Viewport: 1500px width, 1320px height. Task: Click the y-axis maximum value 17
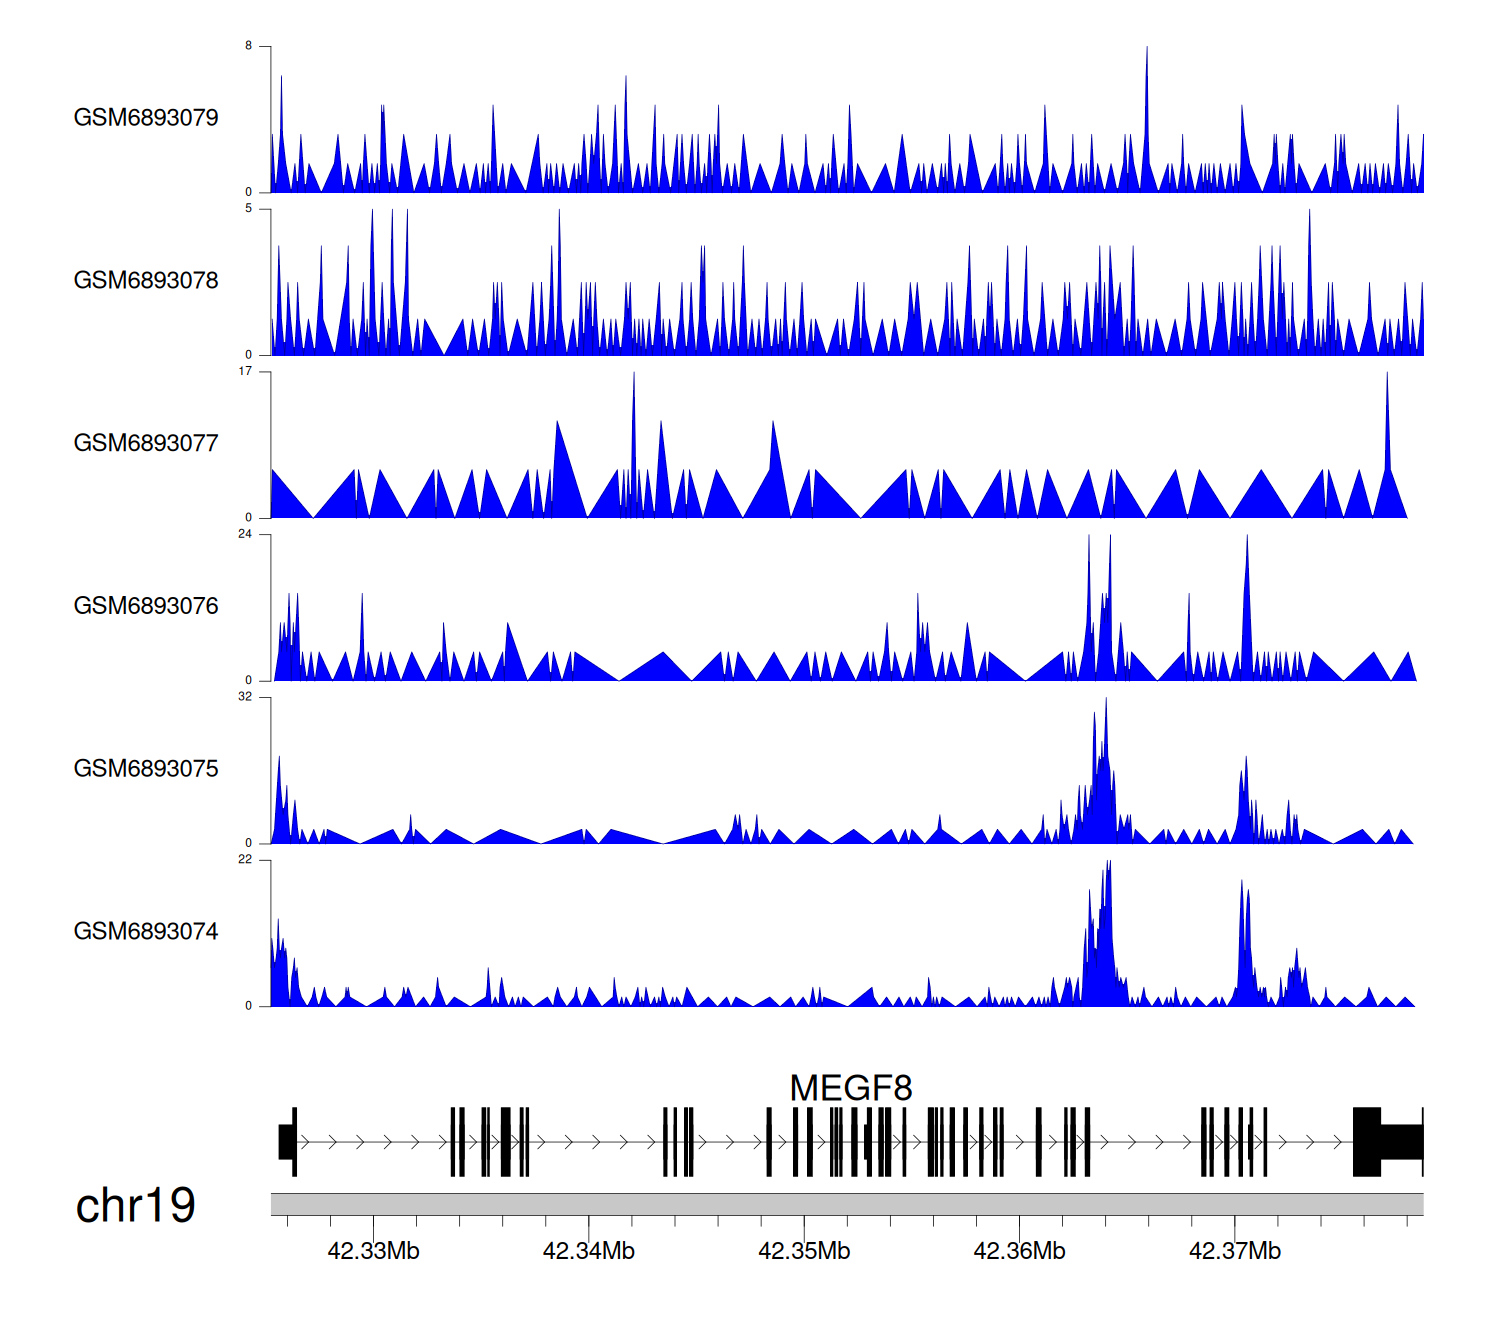point(245,371)
